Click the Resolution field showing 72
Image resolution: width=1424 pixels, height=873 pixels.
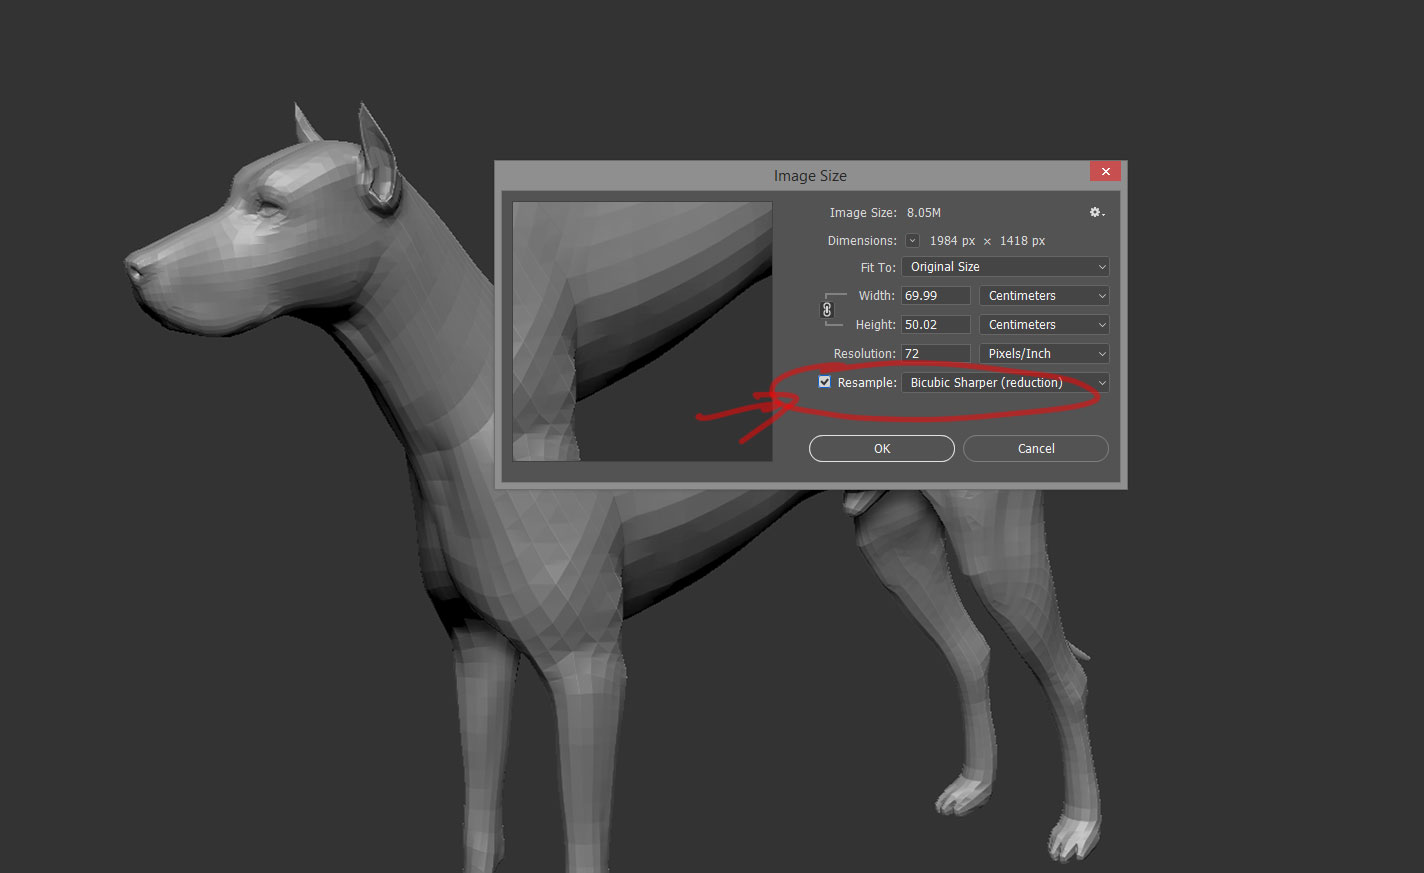pos(936,354)
